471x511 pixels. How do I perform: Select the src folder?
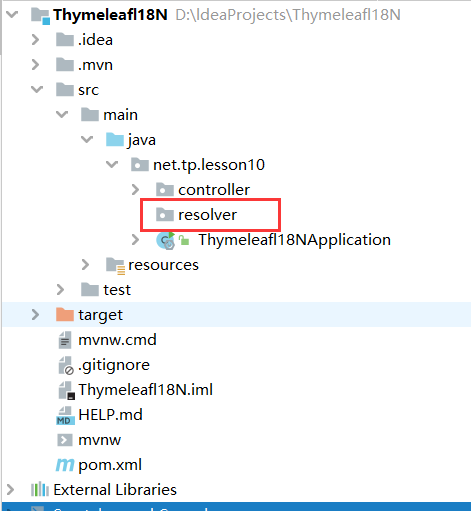pos(88,90)
